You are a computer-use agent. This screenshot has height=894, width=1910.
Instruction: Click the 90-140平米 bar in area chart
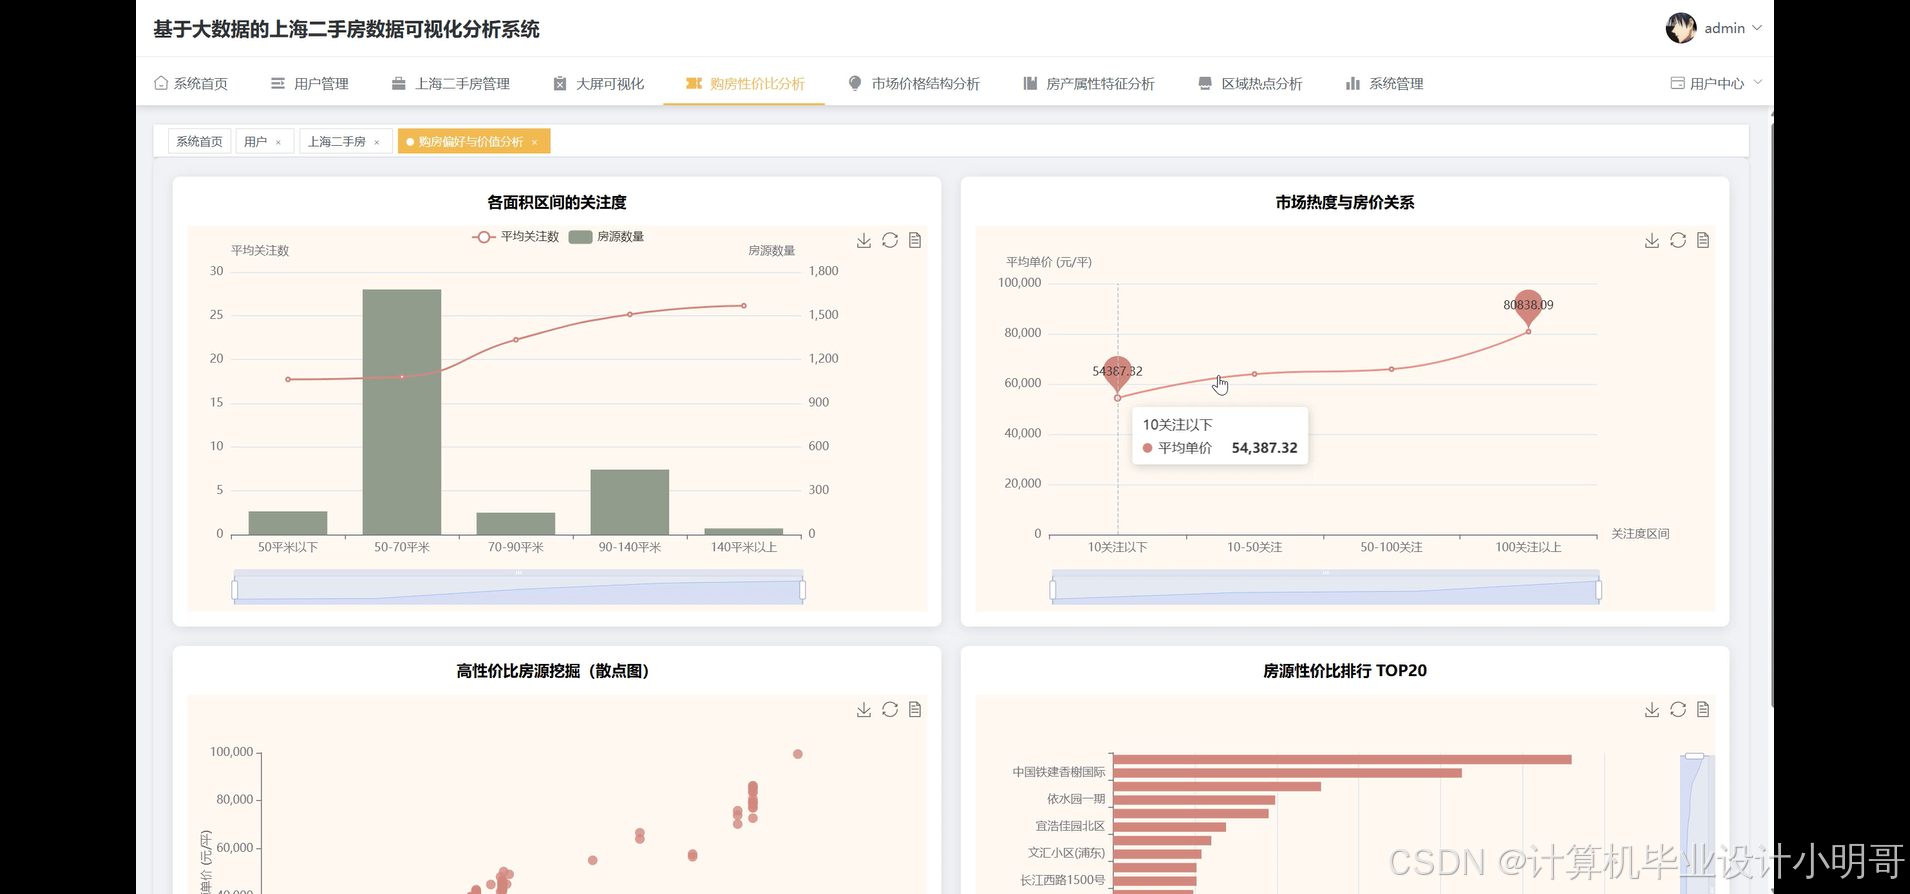(x=630, y=502)
